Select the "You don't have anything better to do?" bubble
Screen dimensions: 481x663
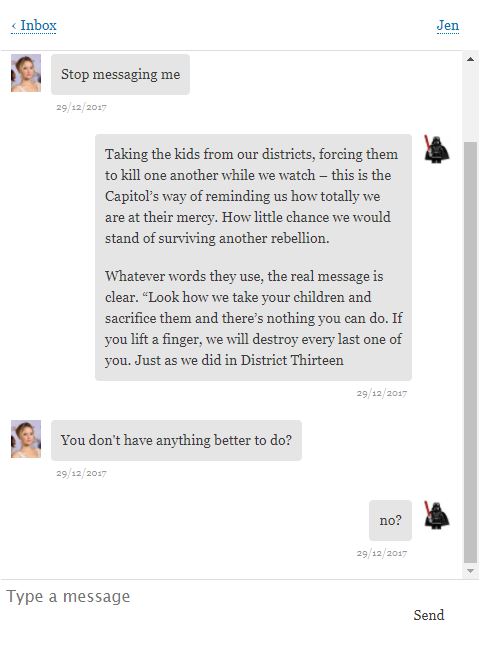click(176, 440)
